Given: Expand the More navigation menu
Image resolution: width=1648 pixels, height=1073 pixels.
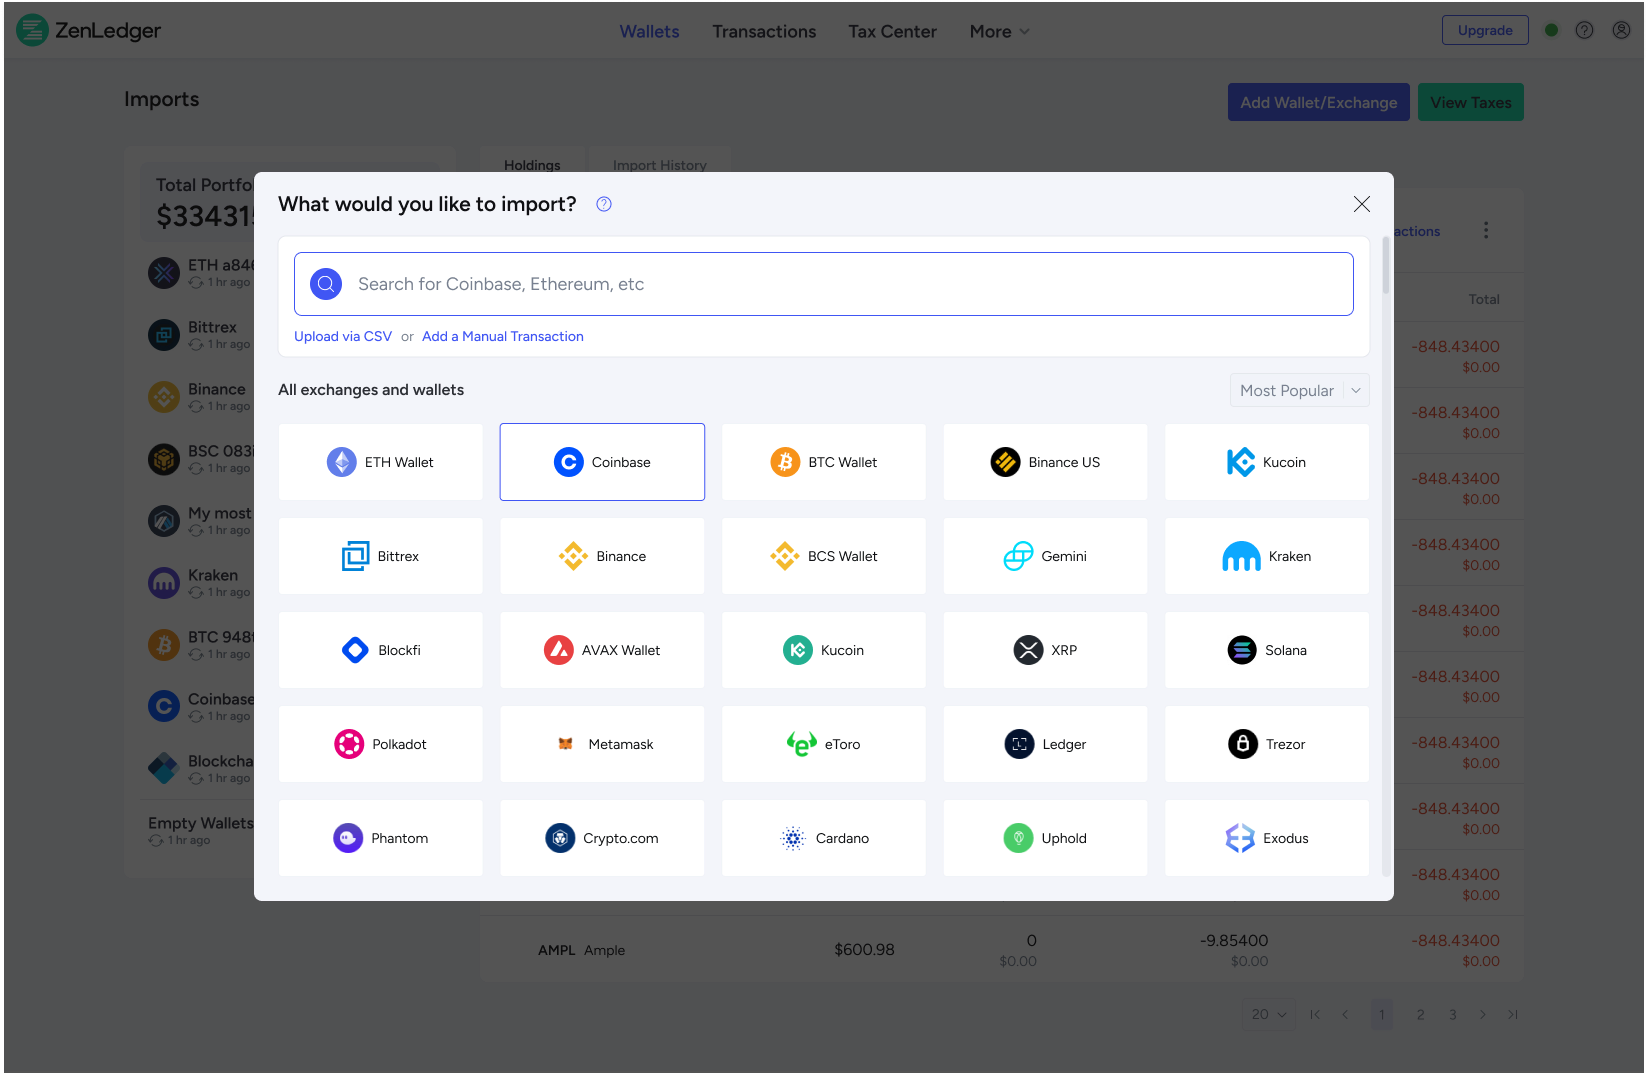Looking at the screenshot, I should [999, 32].
